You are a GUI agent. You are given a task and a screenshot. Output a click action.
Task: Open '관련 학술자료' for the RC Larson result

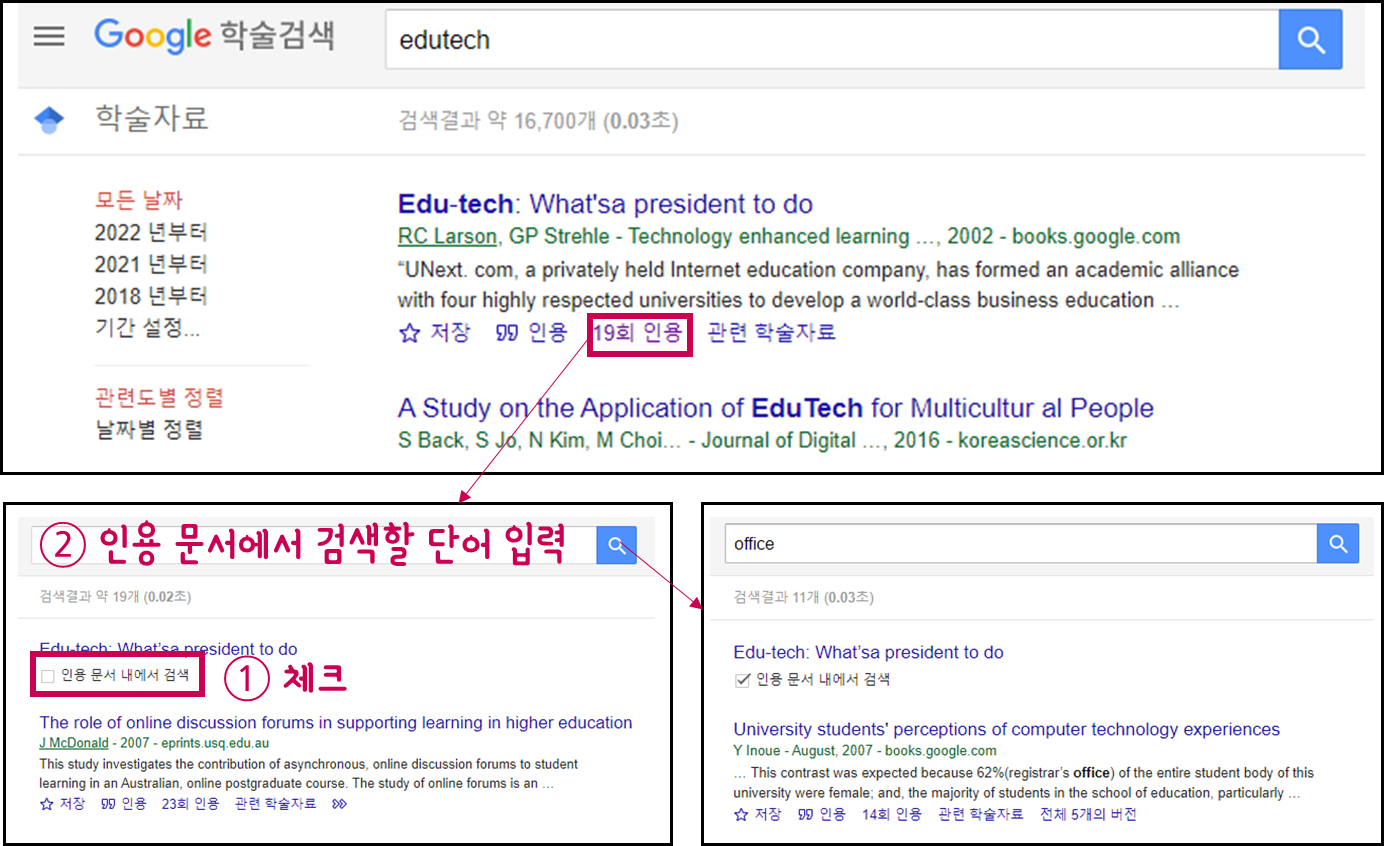coord(771,332)
